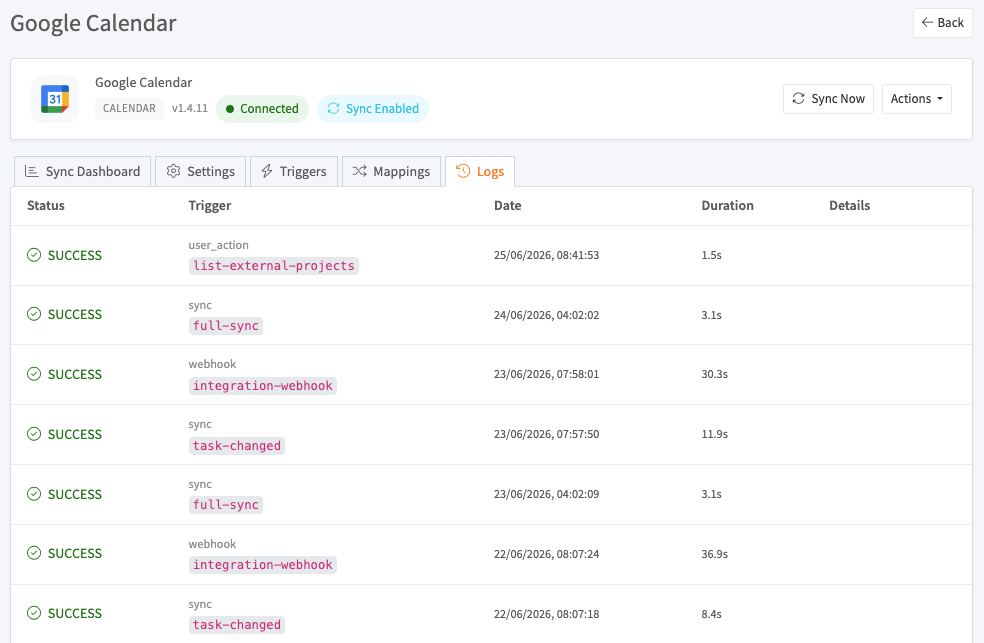984x643 pixels.
Task: Click the Logs history clock icon
Action: click(463, 171)
